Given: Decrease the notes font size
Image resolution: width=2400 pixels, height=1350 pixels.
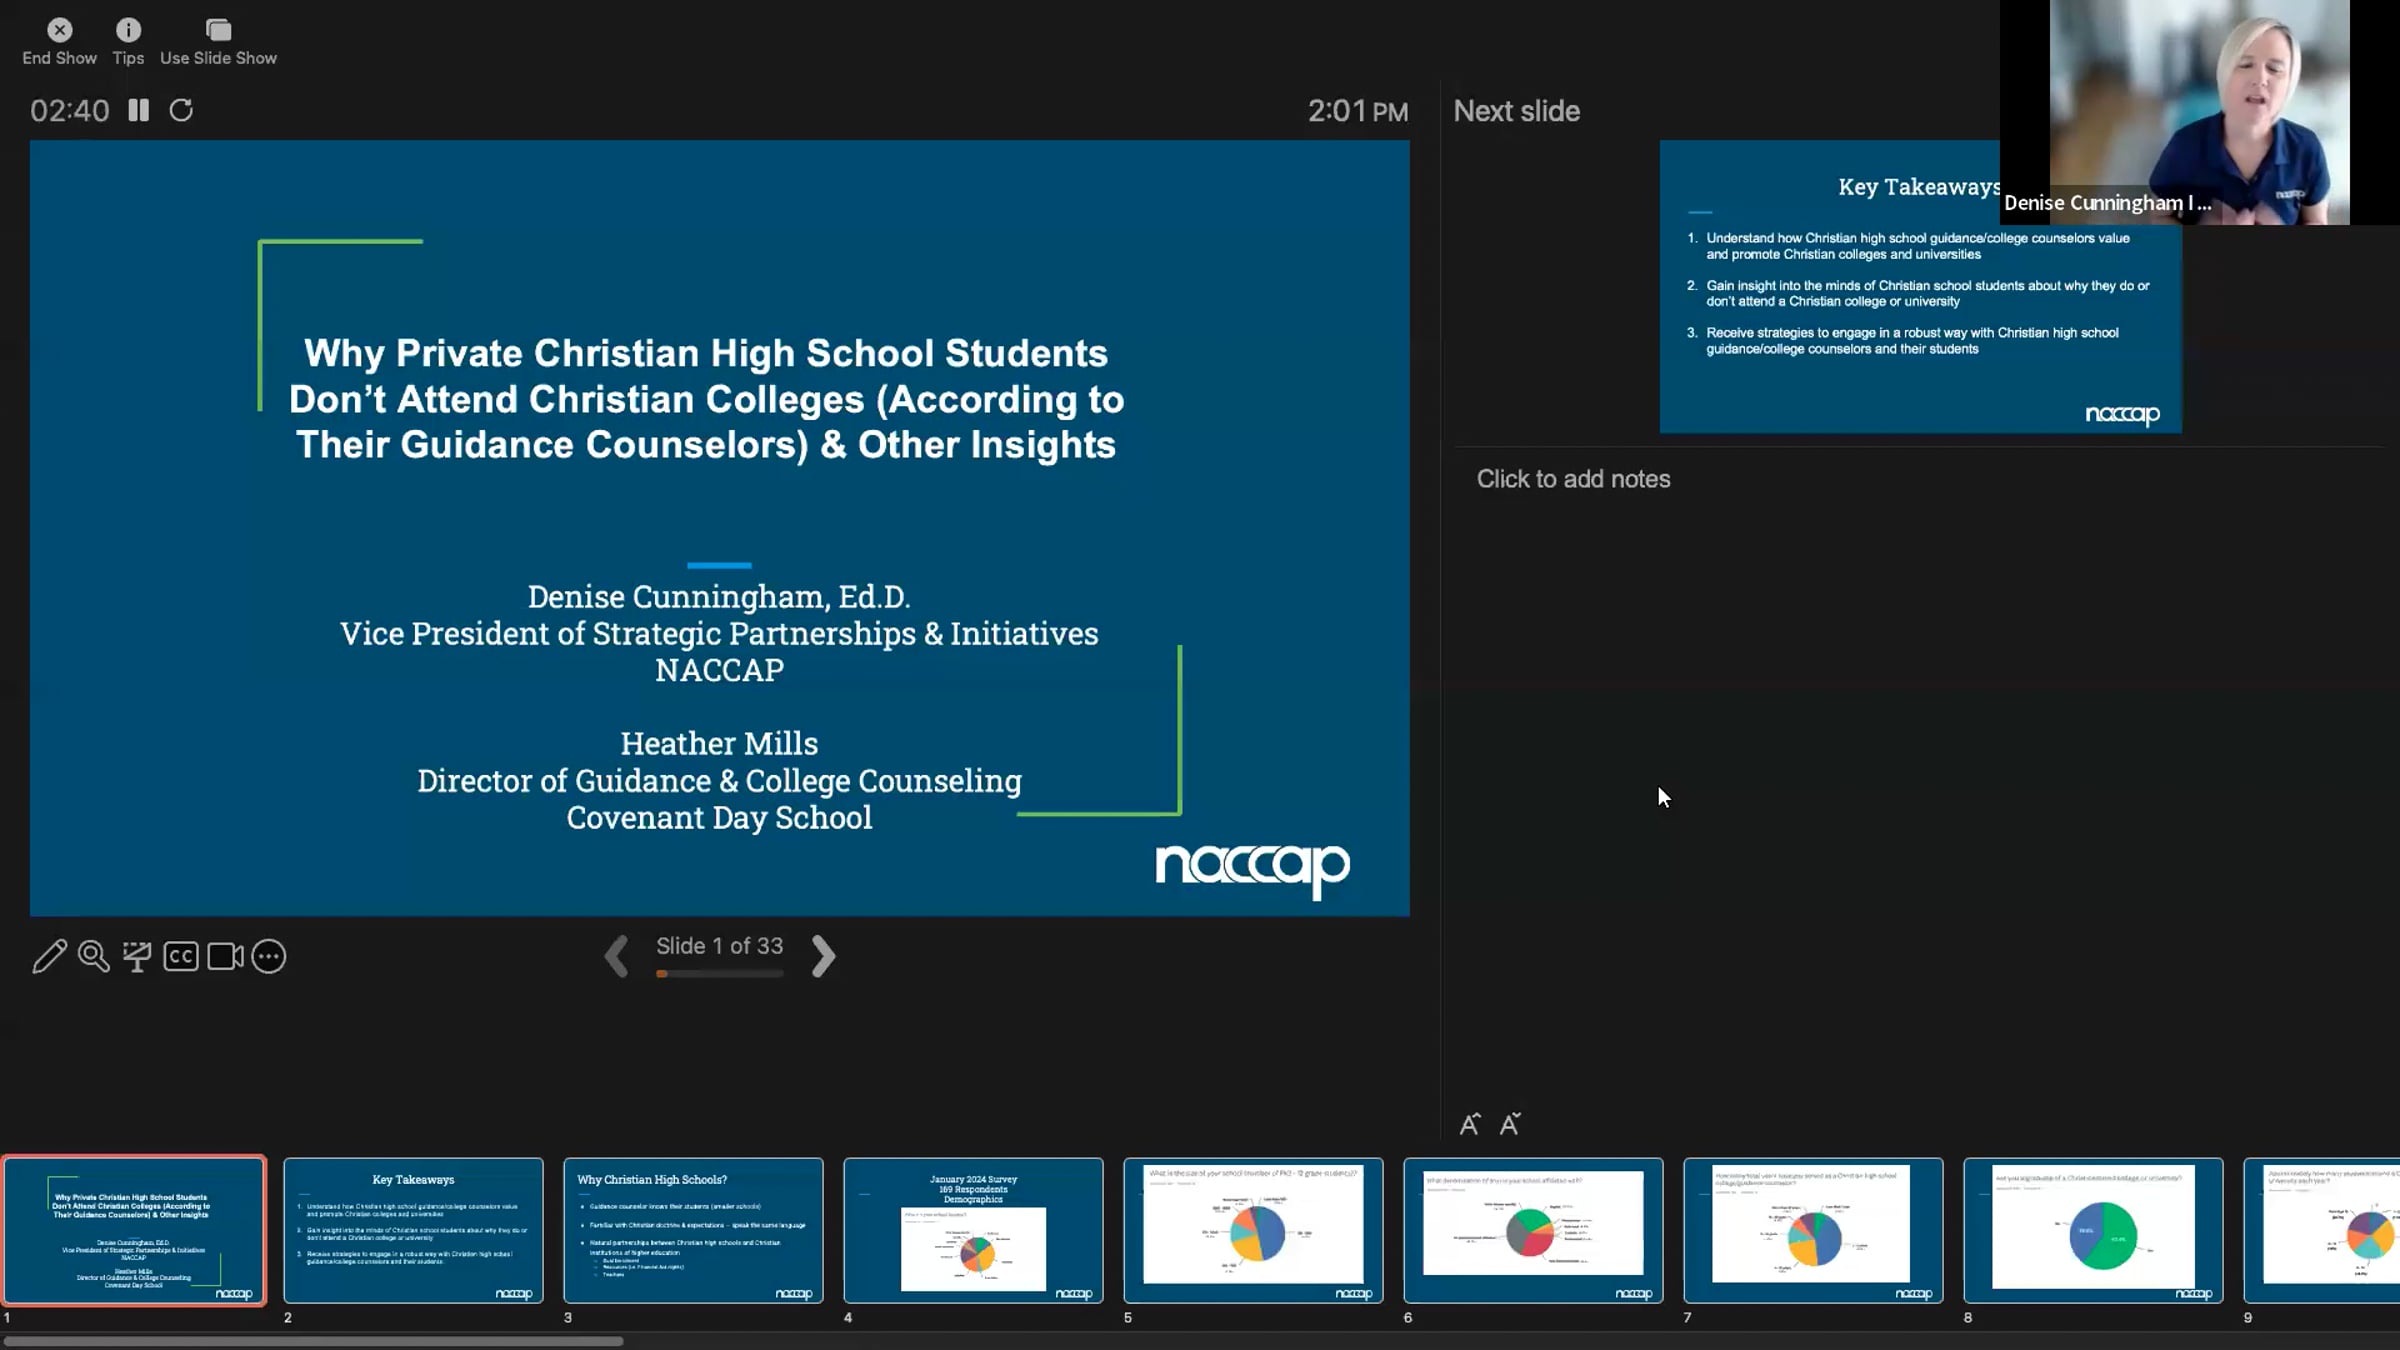Looking at the screenshot, I should [1510, 1124].
